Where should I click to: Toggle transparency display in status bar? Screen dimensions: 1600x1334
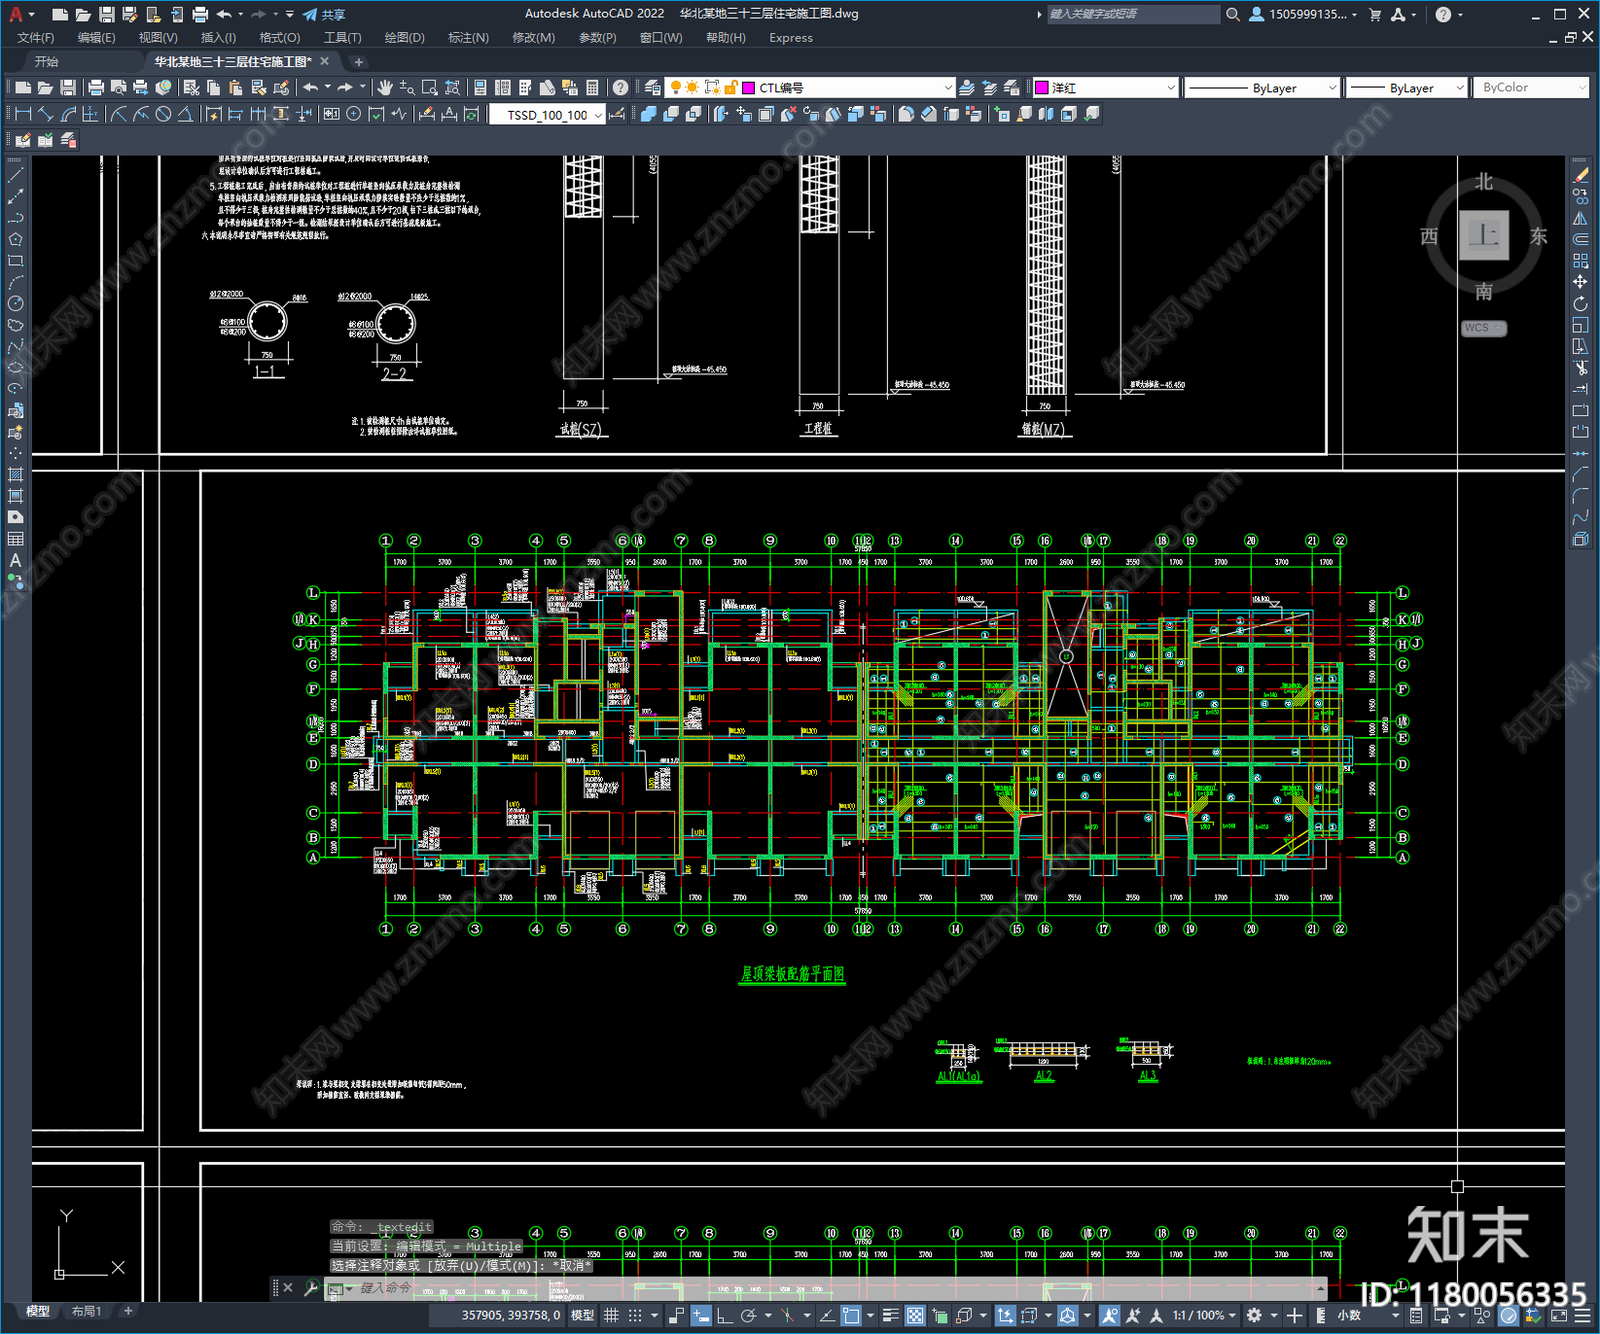(x=915, y=1315)
